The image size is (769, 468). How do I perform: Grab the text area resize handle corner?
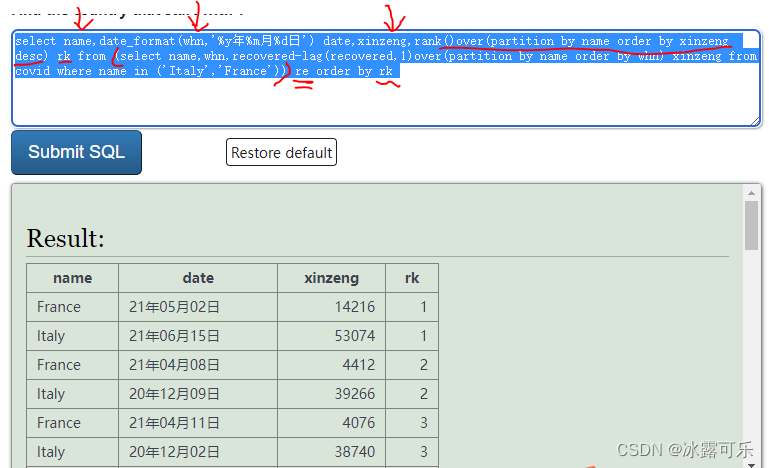click(755, 121)
